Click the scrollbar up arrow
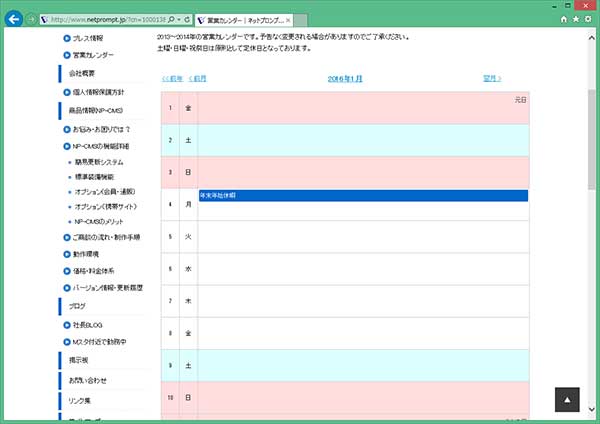 (x=592, y=38)
